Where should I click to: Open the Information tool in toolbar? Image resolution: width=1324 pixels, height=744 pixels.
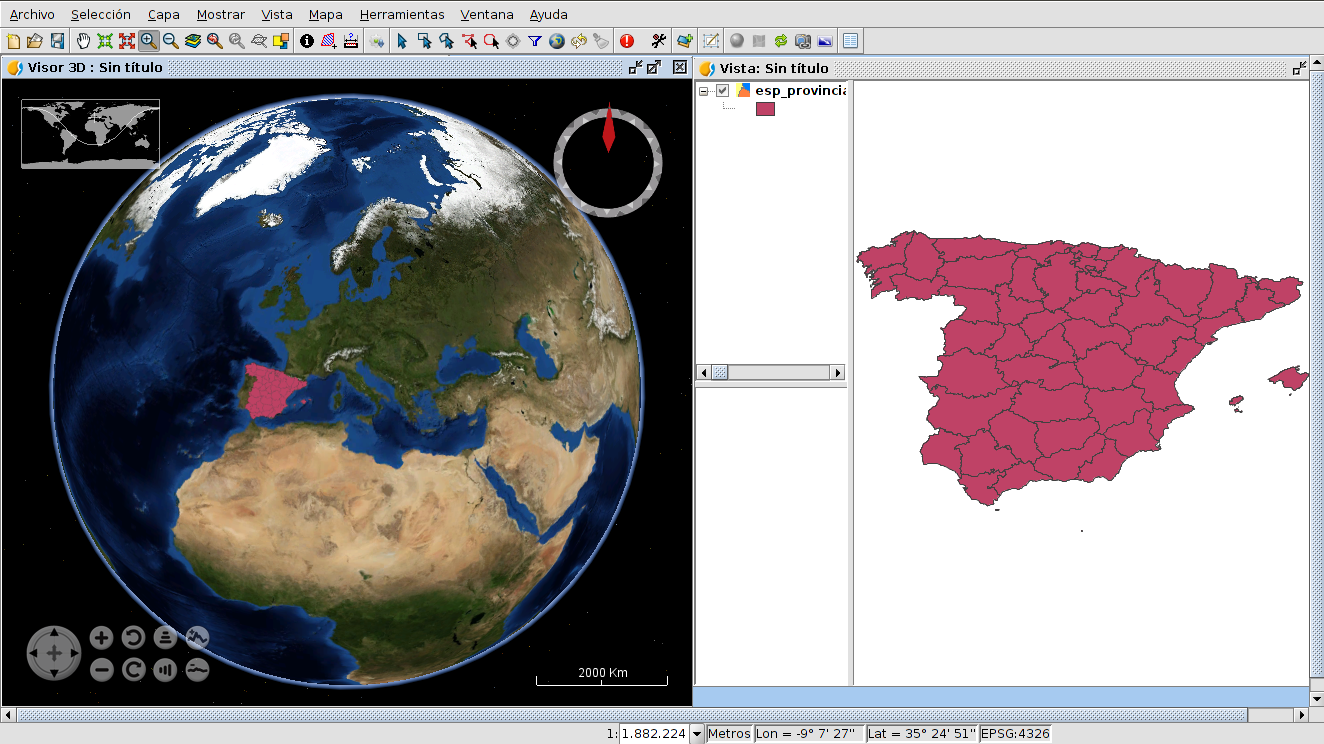(x=306, y=41)
